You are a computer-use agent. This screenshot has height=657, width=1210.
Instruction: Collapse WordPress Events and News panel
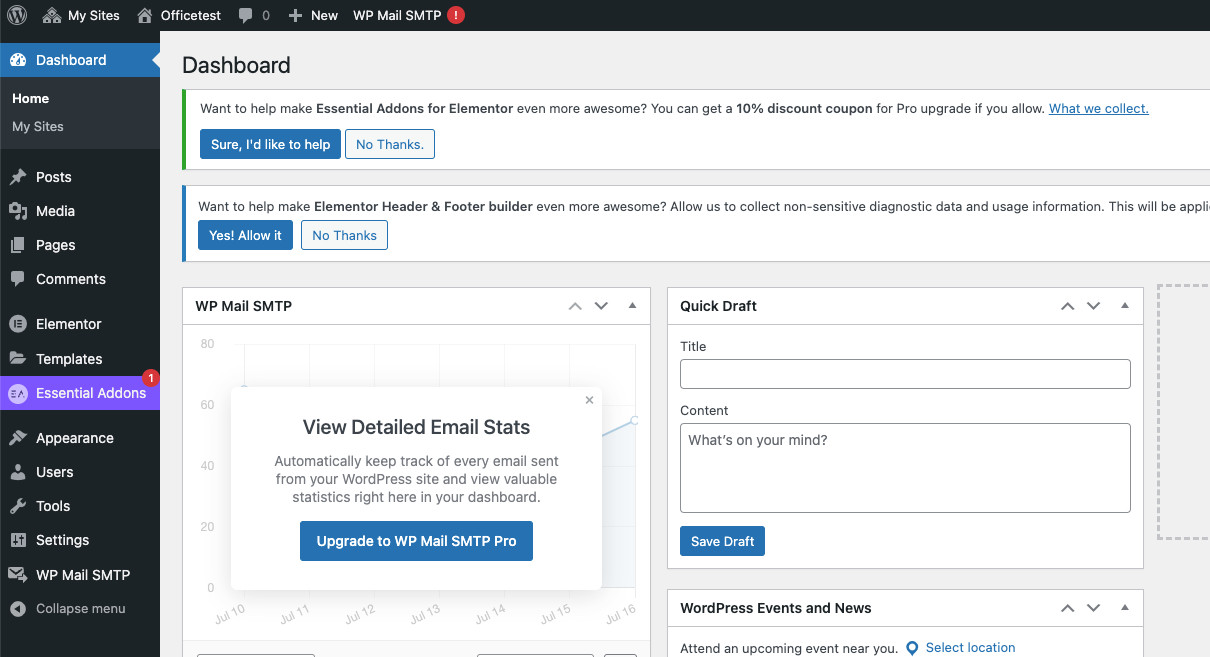coord(1123,607)
